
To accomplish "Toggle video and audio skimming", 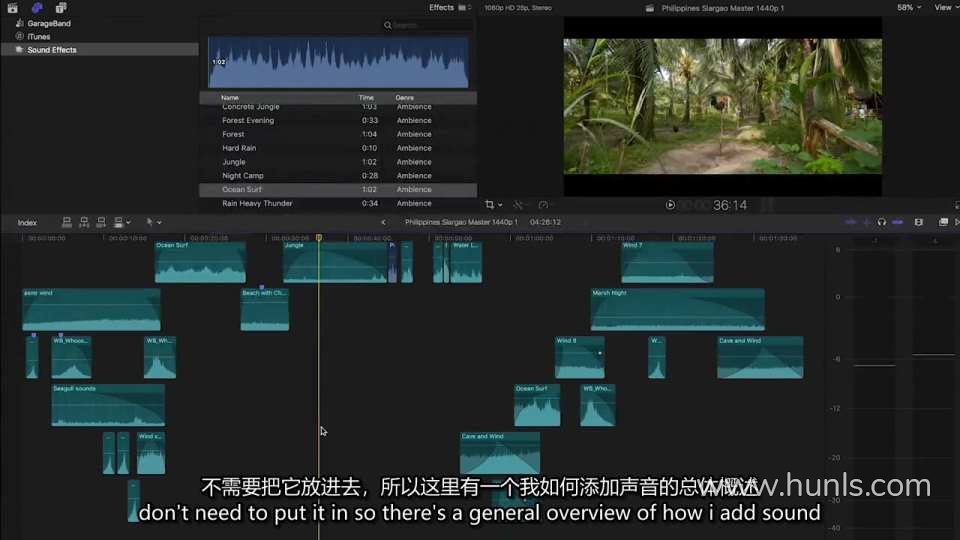I will pos(850,222).
